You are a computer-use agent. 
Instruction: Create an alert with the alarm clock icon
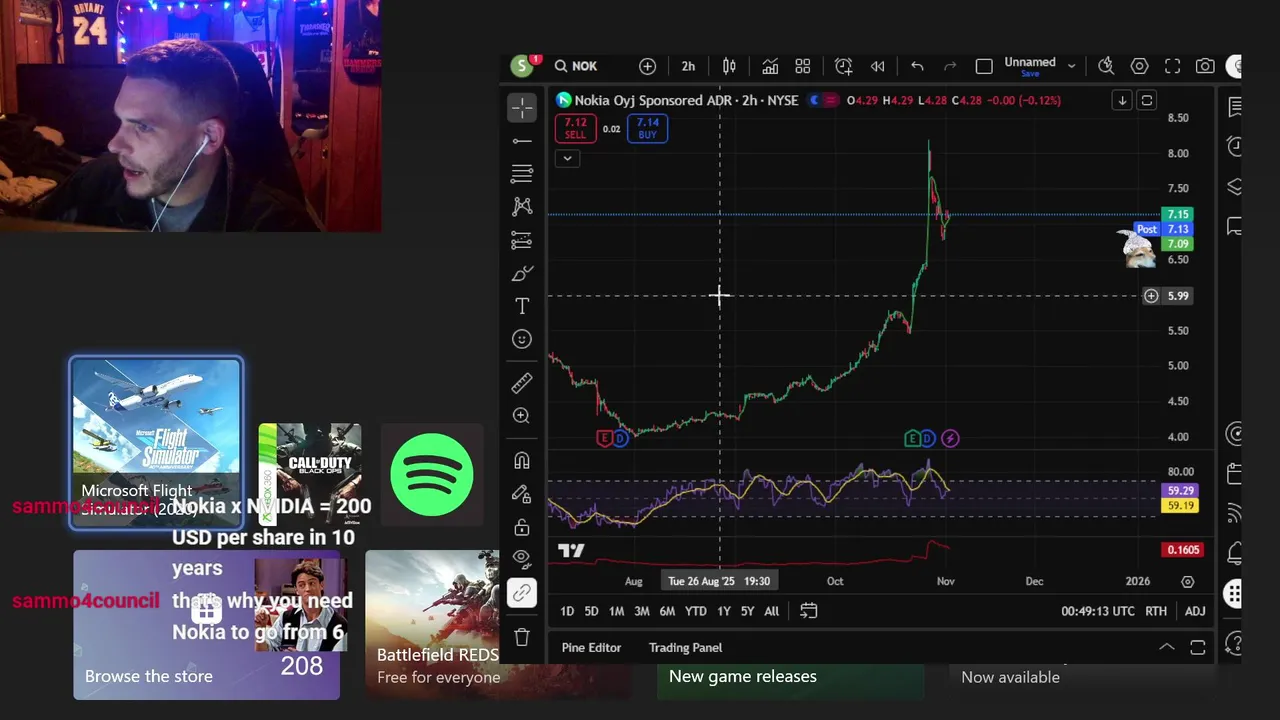843,66
